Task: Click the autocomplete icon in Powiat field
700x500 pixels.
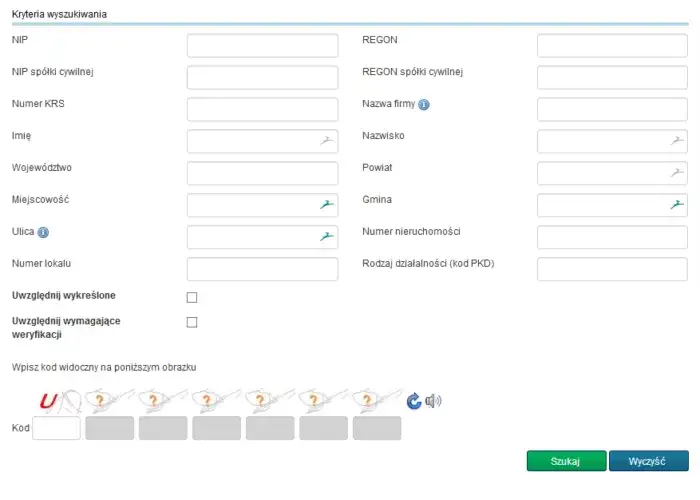Action: (677, 173)
